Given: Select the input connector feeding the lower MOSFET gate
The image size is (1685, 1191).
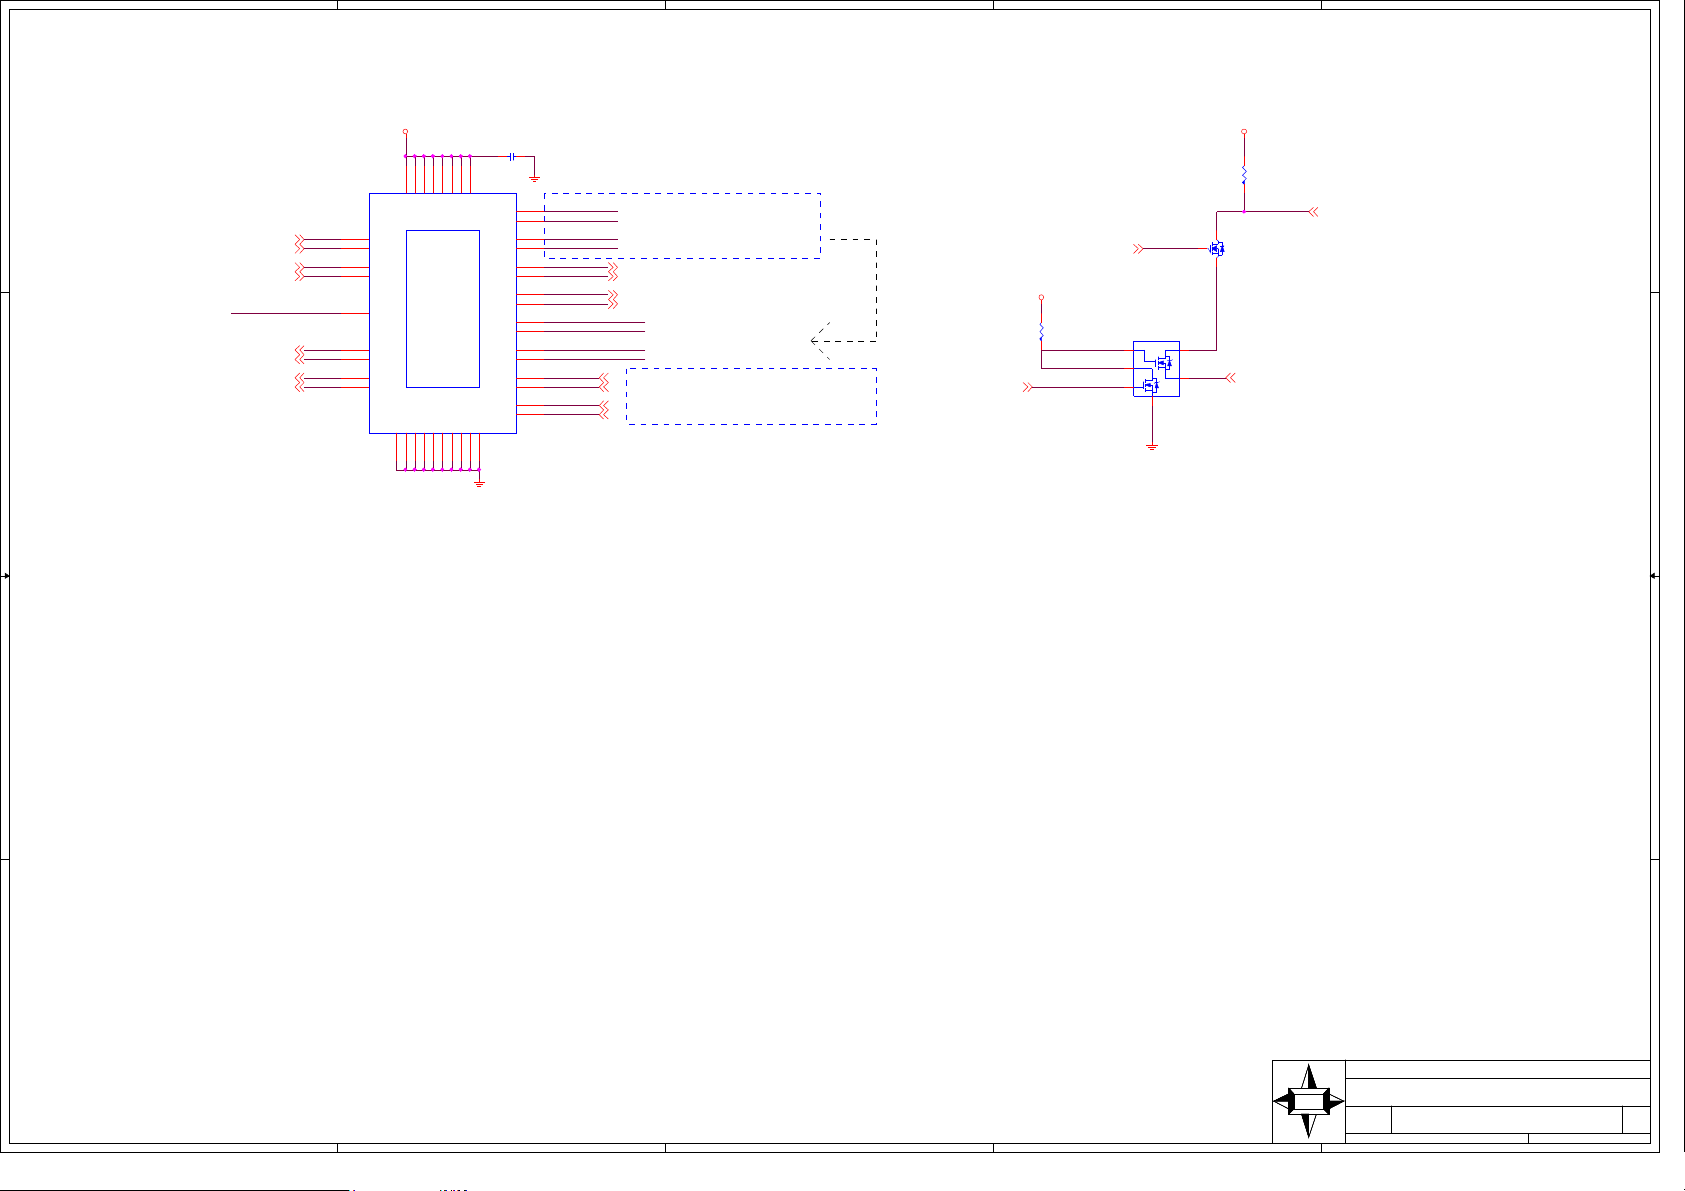Looking at the screenshot, I should click(x=1027, y=387).
